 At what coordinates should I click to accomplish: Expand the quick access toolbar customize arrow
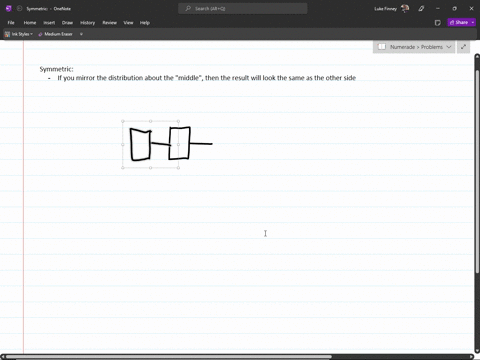point(81,34)
